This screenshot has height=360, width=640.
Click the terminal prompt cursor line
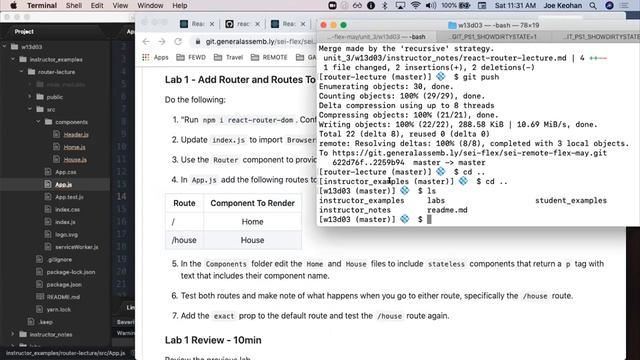tap(429, 220)
